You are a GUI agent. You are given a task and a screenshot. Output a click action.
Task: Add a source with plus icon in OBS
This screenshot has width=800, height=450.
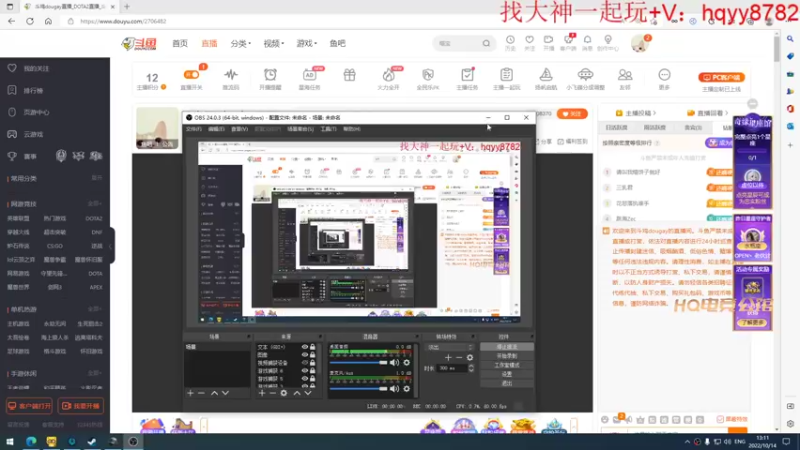tap(262, 393)
